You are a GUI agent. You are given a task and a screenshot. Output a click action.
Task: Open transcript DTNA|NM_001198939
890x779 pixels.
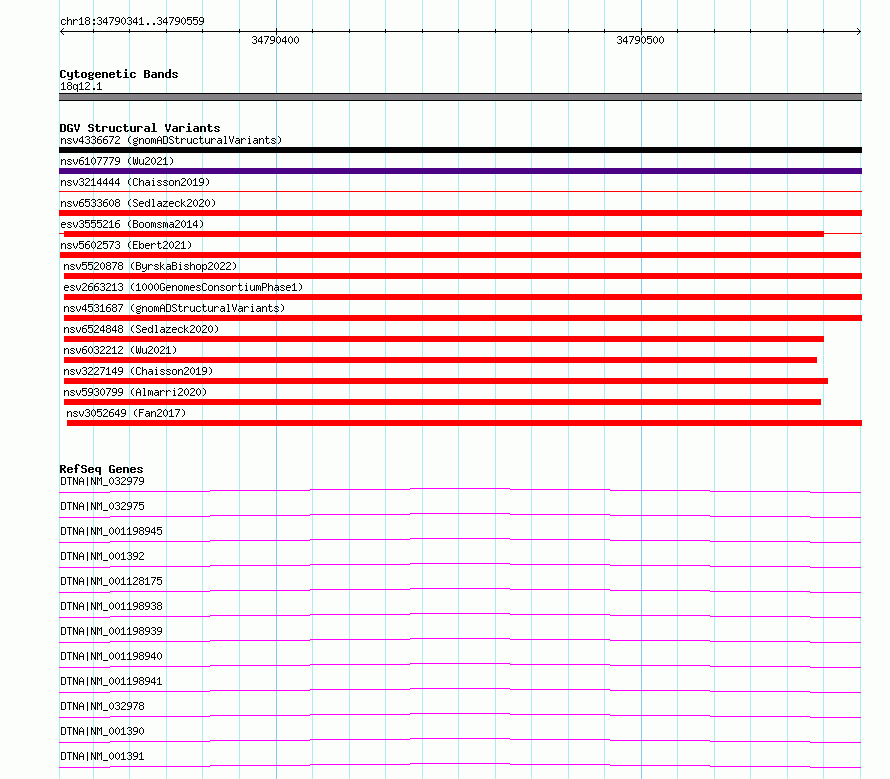pos(111,631)
